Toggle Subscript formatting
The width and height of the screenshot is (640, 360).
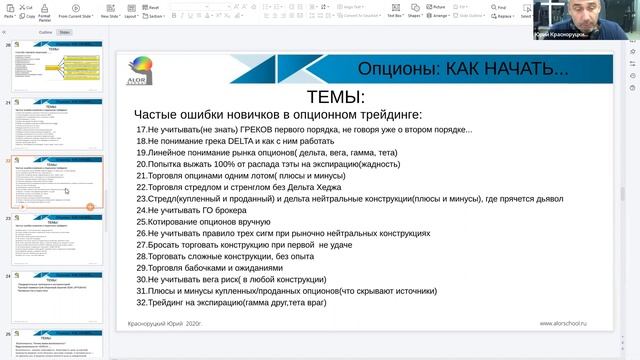pos(227,16)
